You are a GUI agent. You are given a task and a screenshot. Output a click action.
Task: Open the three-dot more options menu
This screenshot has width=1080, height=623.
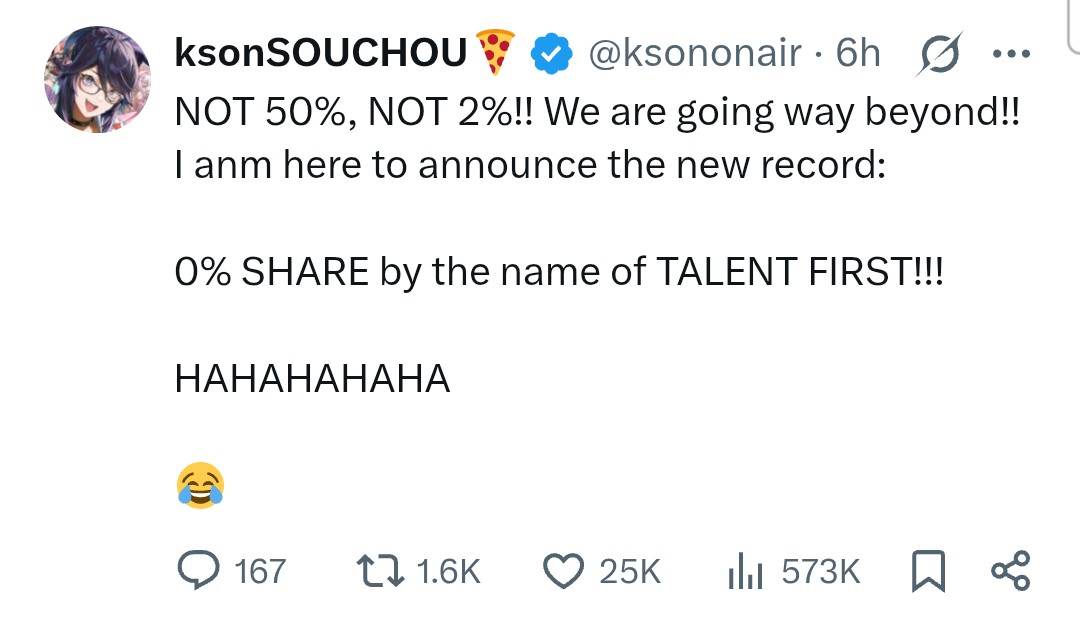click(1011, 54)
